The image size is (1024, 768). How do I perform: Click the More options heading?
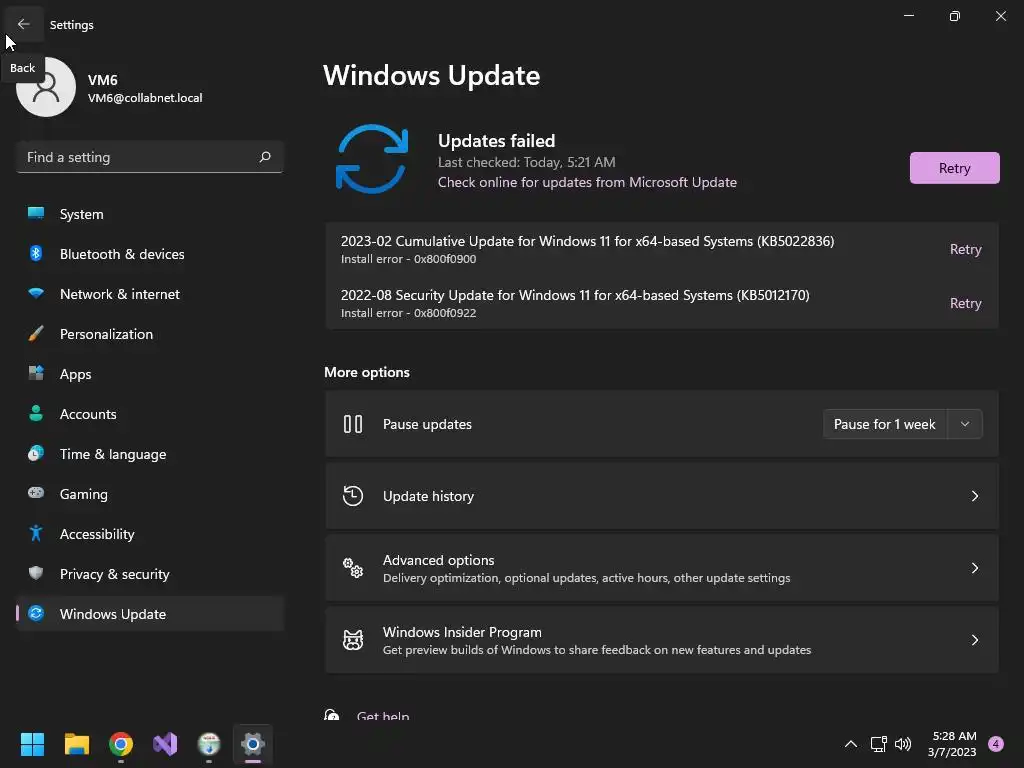(x=367, y=372)
